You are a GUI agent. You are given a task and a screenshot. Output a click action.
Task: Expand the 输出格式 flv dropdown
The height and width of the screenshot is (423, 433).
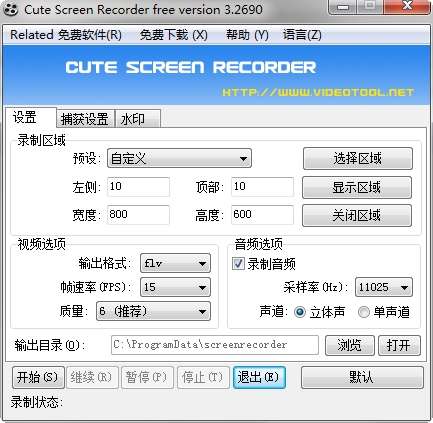175,263
